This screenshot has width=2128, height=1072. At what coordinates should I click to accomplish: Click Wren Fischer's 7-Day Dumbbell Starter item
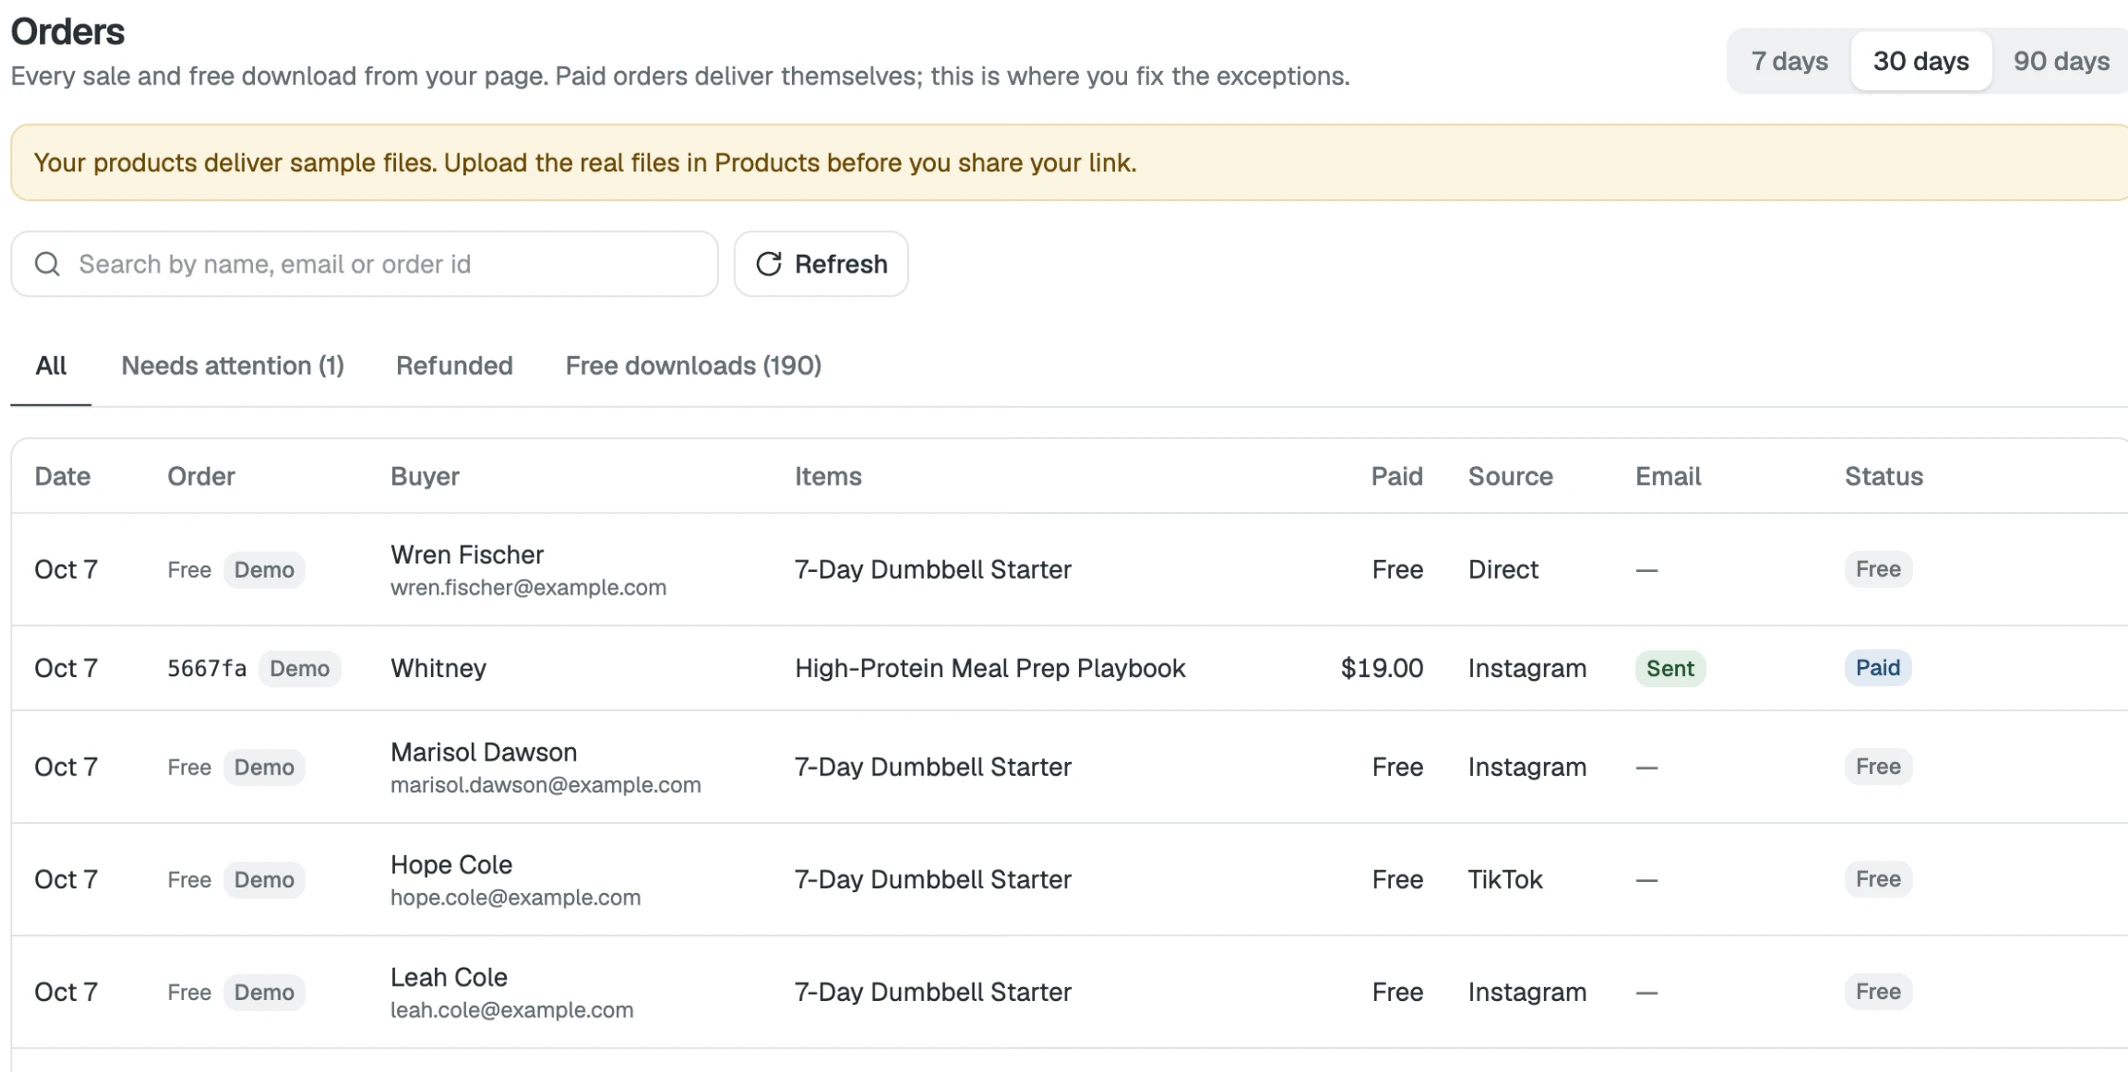tap(933, 570)
